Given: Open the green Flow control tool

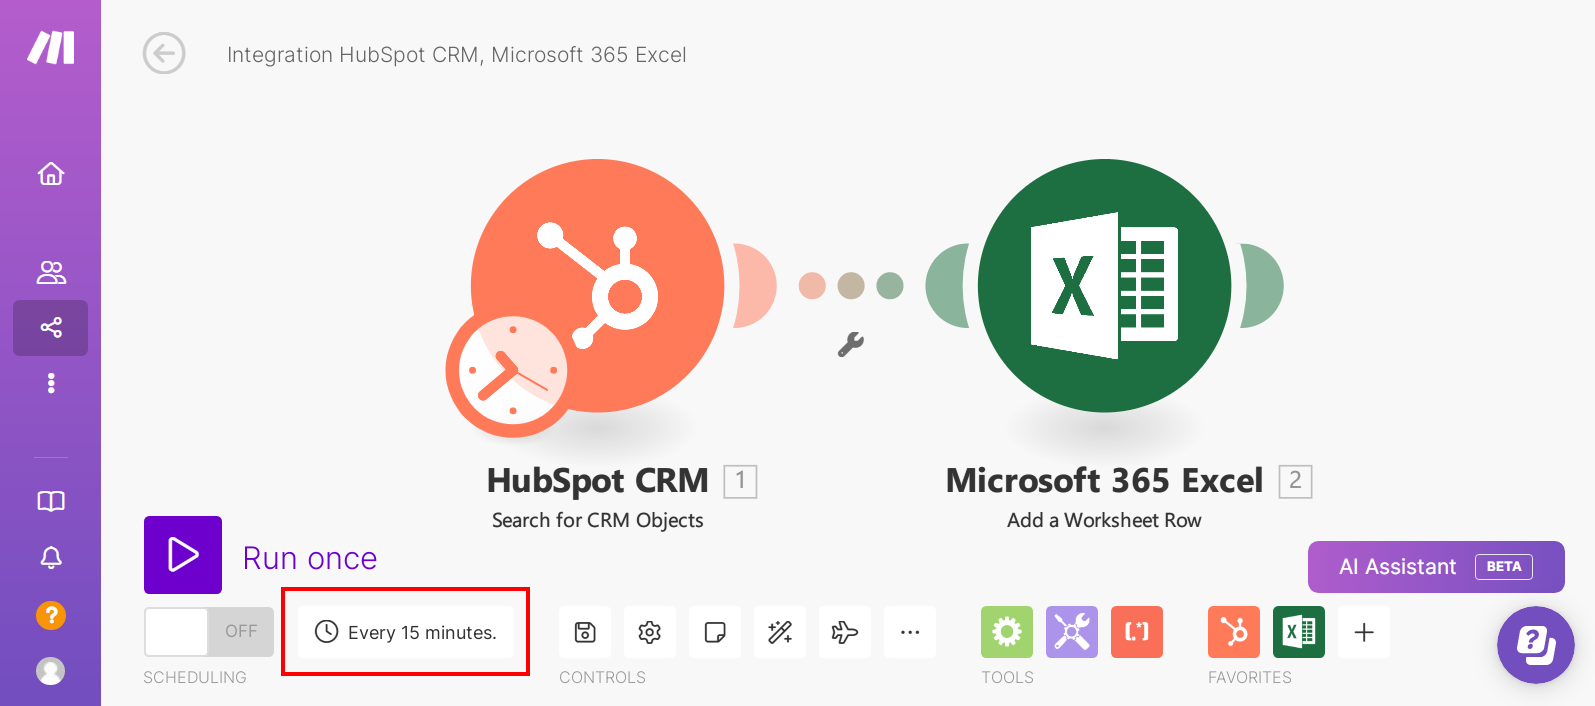Looking at the screenshot, I should (1007, 632).
